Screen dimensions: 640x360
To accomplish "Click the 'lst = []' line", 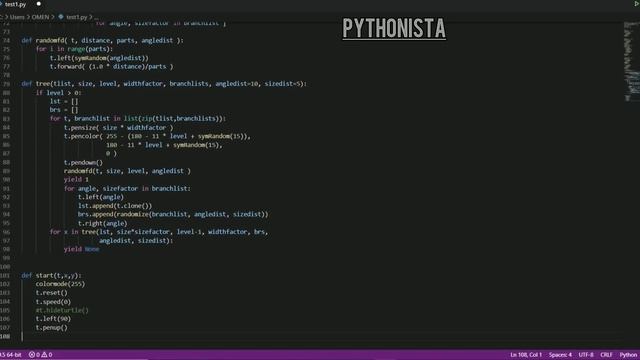I will [x=64, y=101].
